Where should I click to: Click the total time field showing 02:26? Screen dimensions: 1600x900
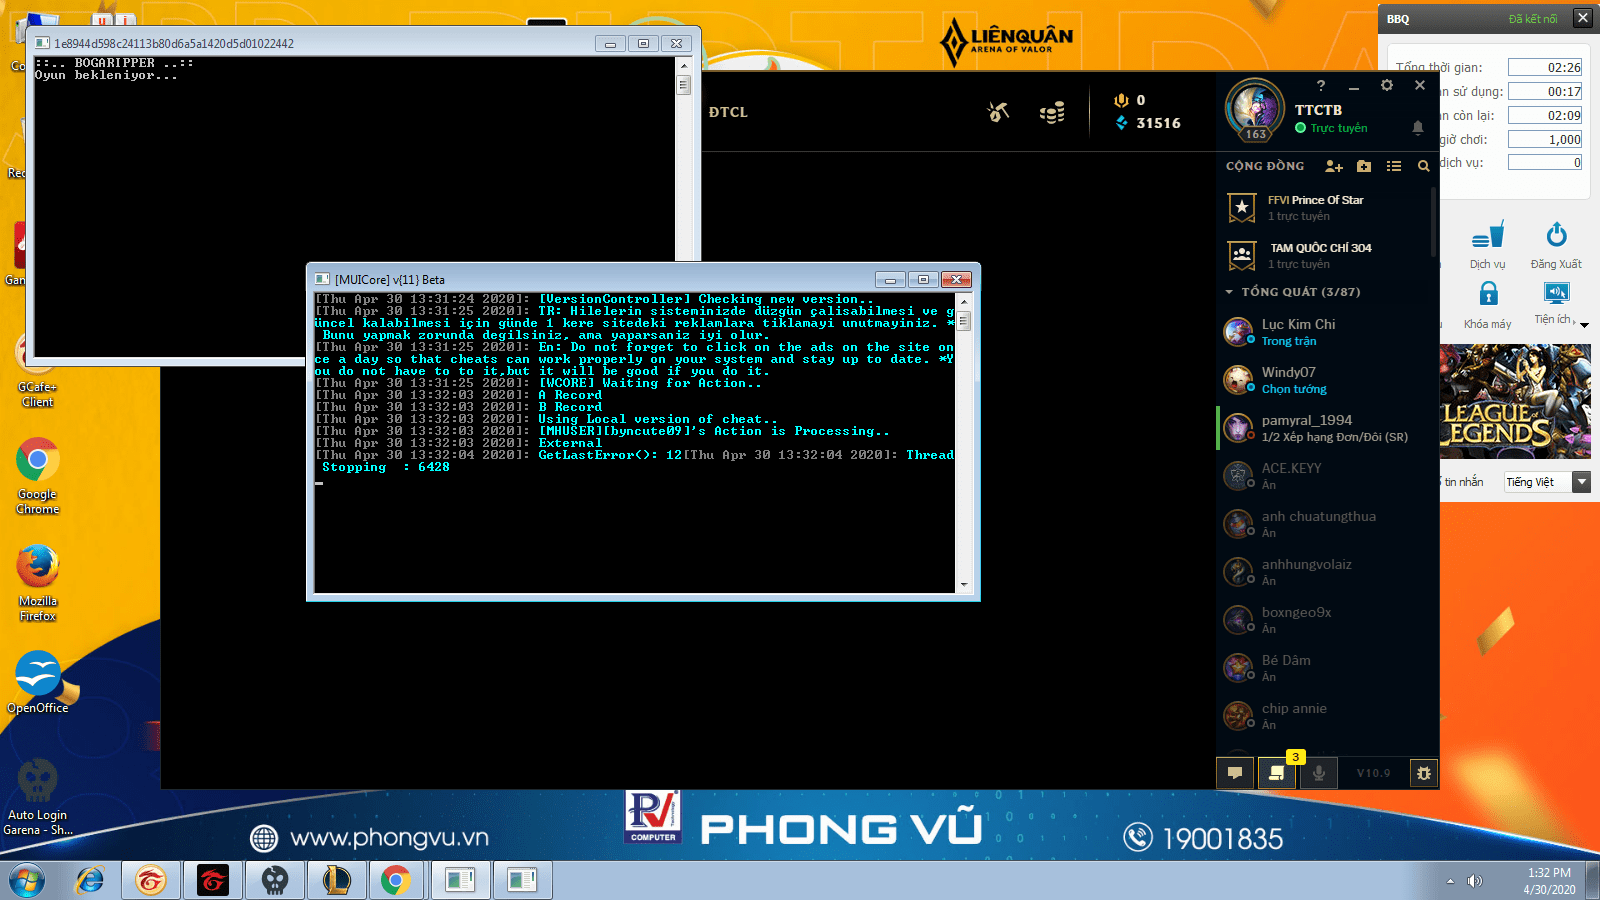pos(1545,67)
